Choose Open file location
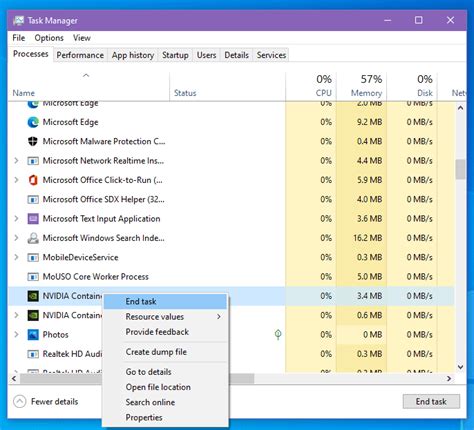The width and height of the screenshot is (474, 430). point(165,387)
